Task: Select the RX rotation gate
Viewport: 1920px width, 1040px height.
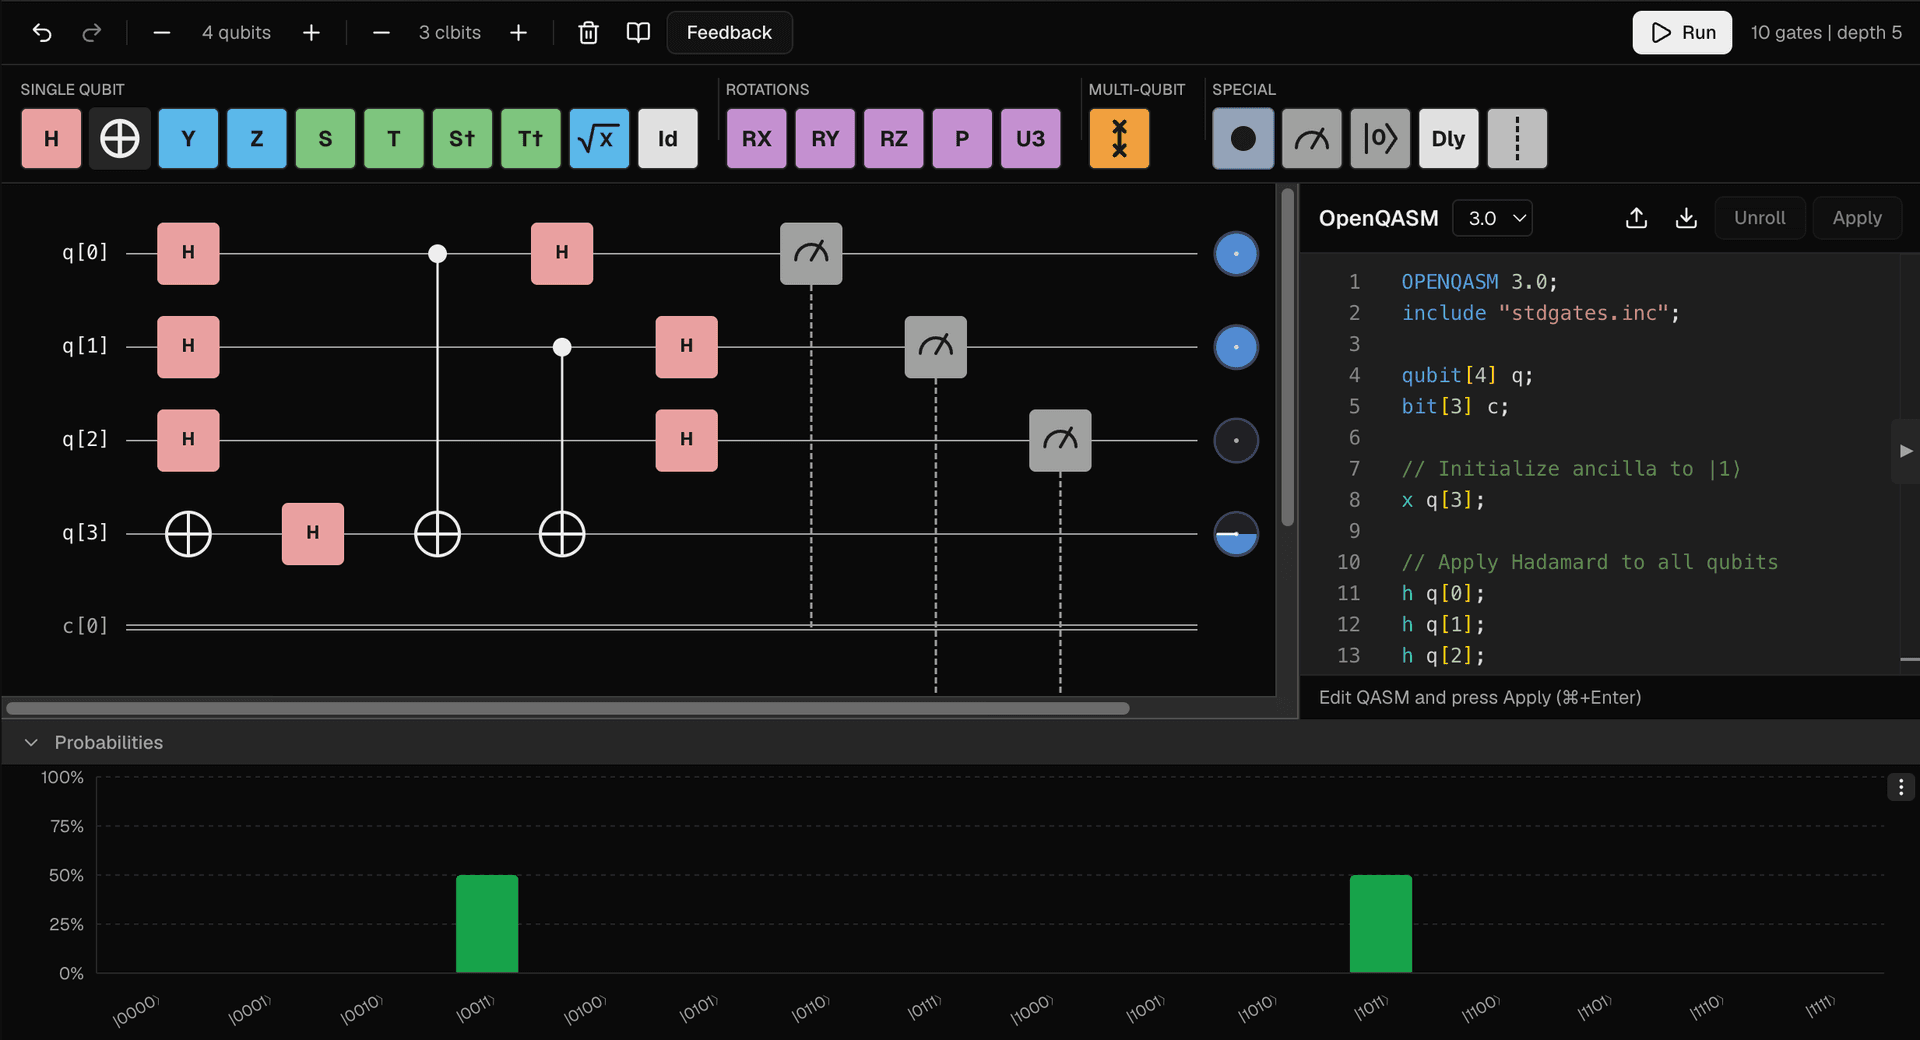Action: point(756,139)
